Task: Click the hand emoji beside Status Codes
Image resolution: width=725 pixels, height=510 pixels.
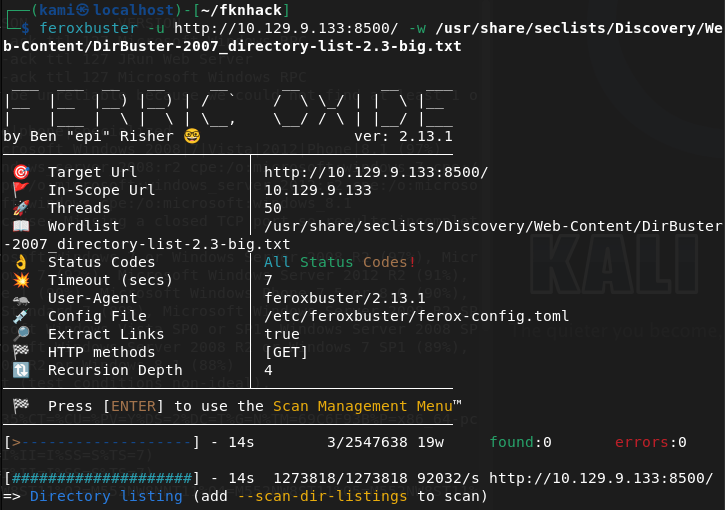Action: pyautogui.click(x=21, y=262)
